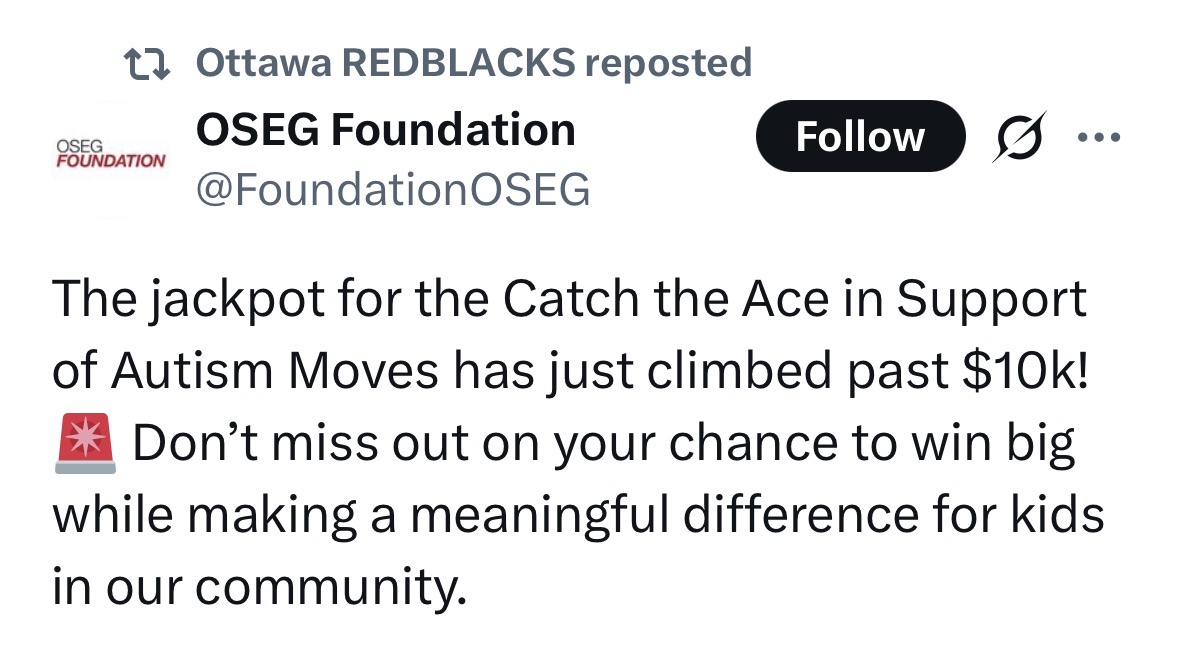1179x645 pixels.
Task: Open the Ottawa REDBLACKS profile link
Action: click(386, 62)
